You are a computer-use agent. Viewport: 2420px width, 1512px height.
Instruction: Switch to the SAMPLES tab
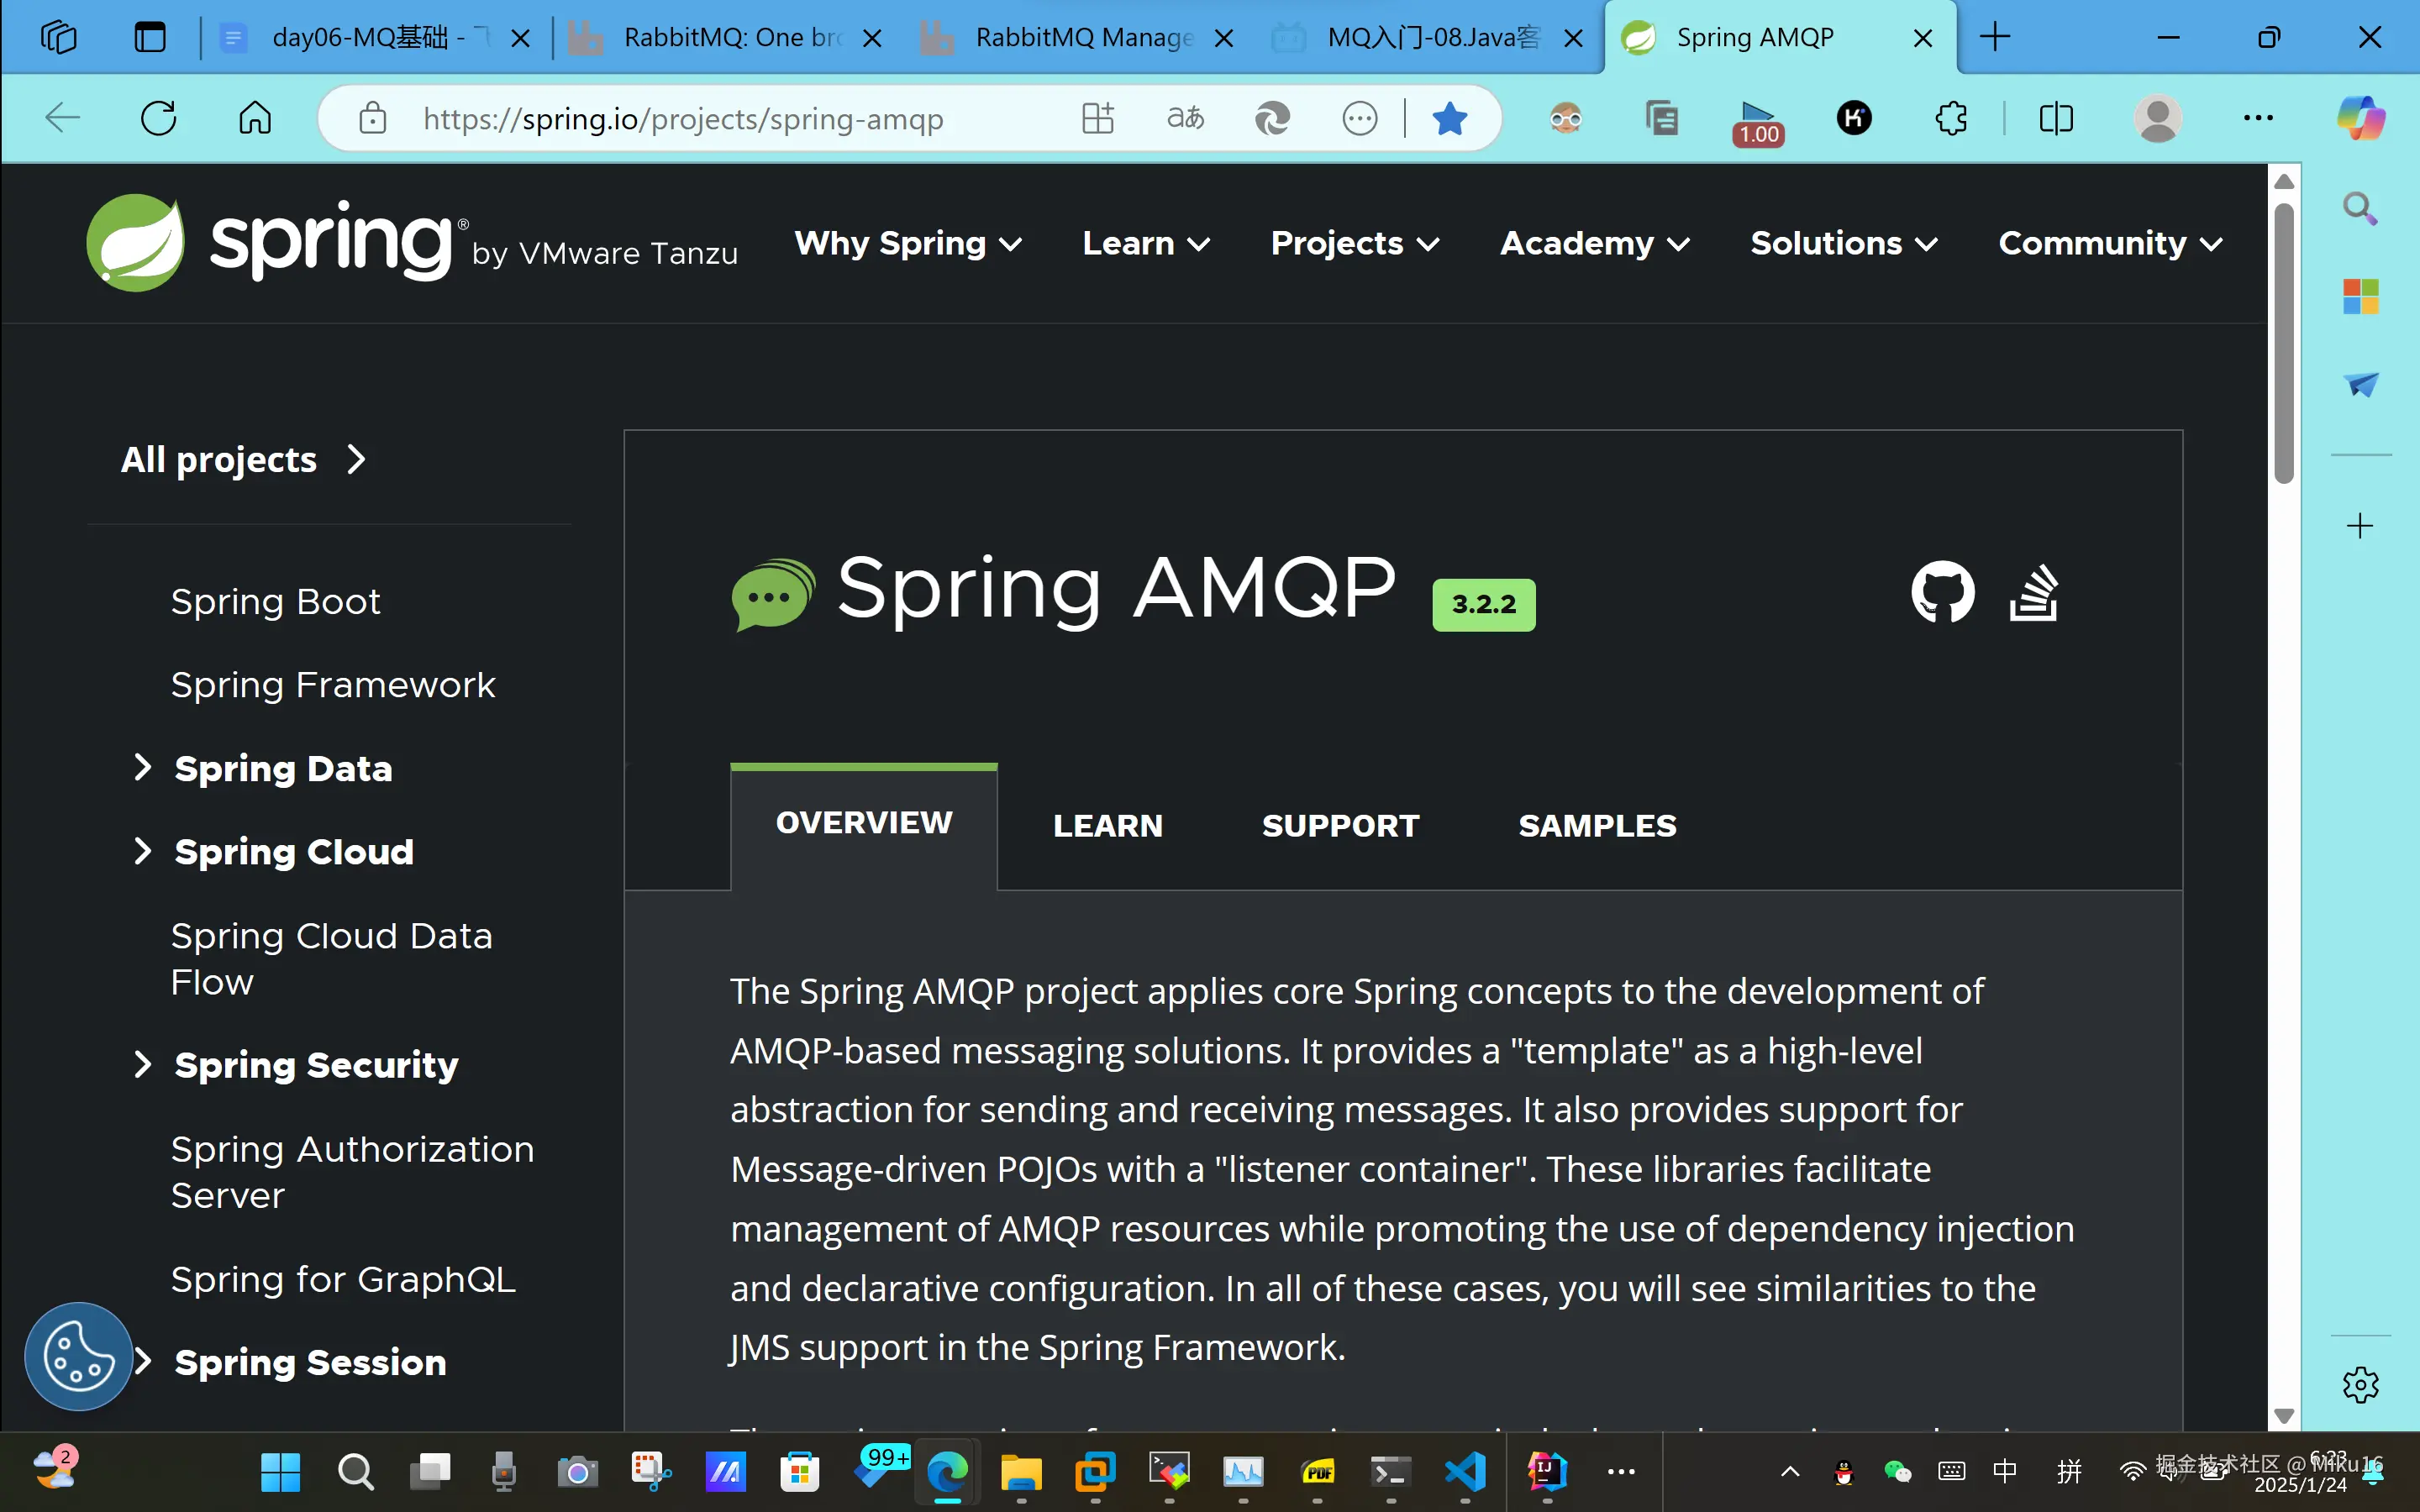point(1596,826)
